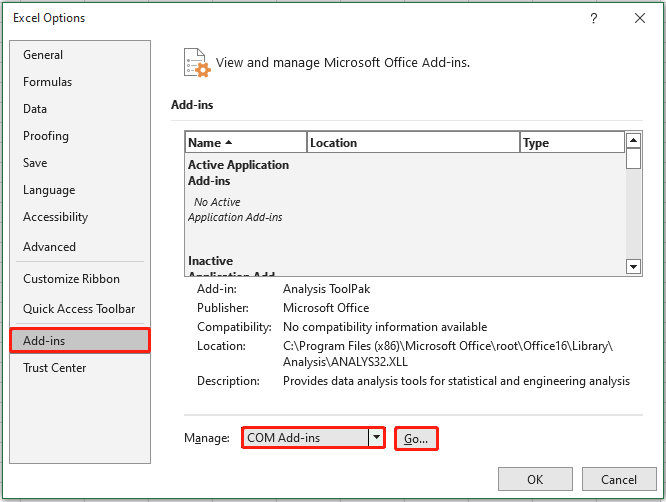Click the Add-ins gear document icon
This screenshot has height=502, width=666.
click(197, 63)
